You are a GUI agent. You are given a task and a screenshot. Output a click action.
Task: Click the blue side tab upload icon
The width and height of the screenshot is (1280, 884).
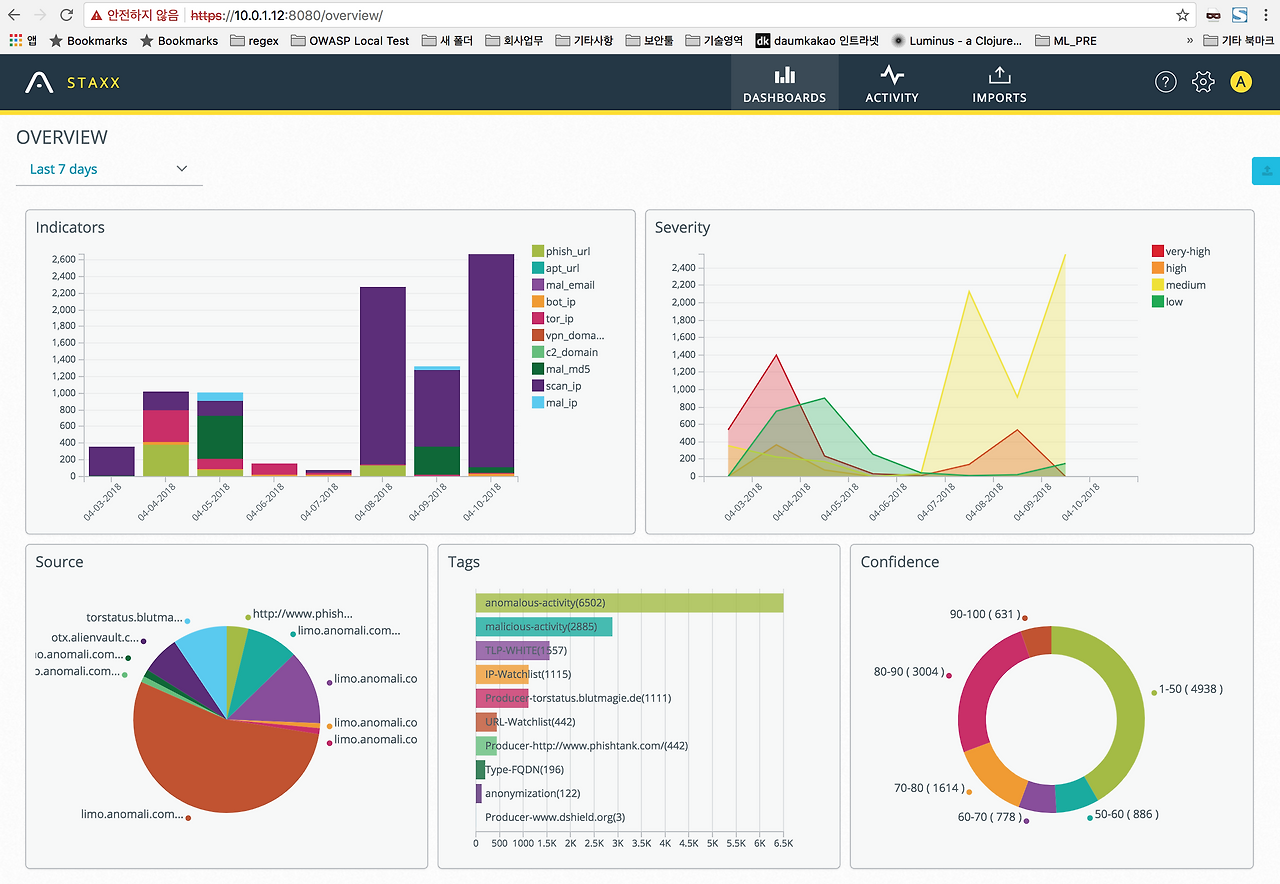(x=1266, y=171)
